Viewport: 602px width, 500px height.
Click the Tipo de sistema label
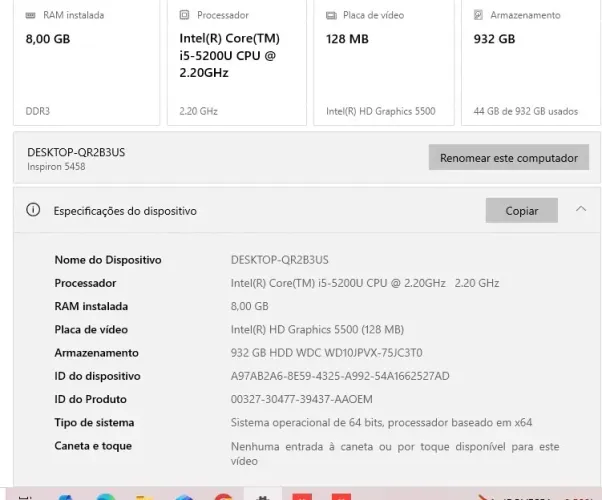94,422
